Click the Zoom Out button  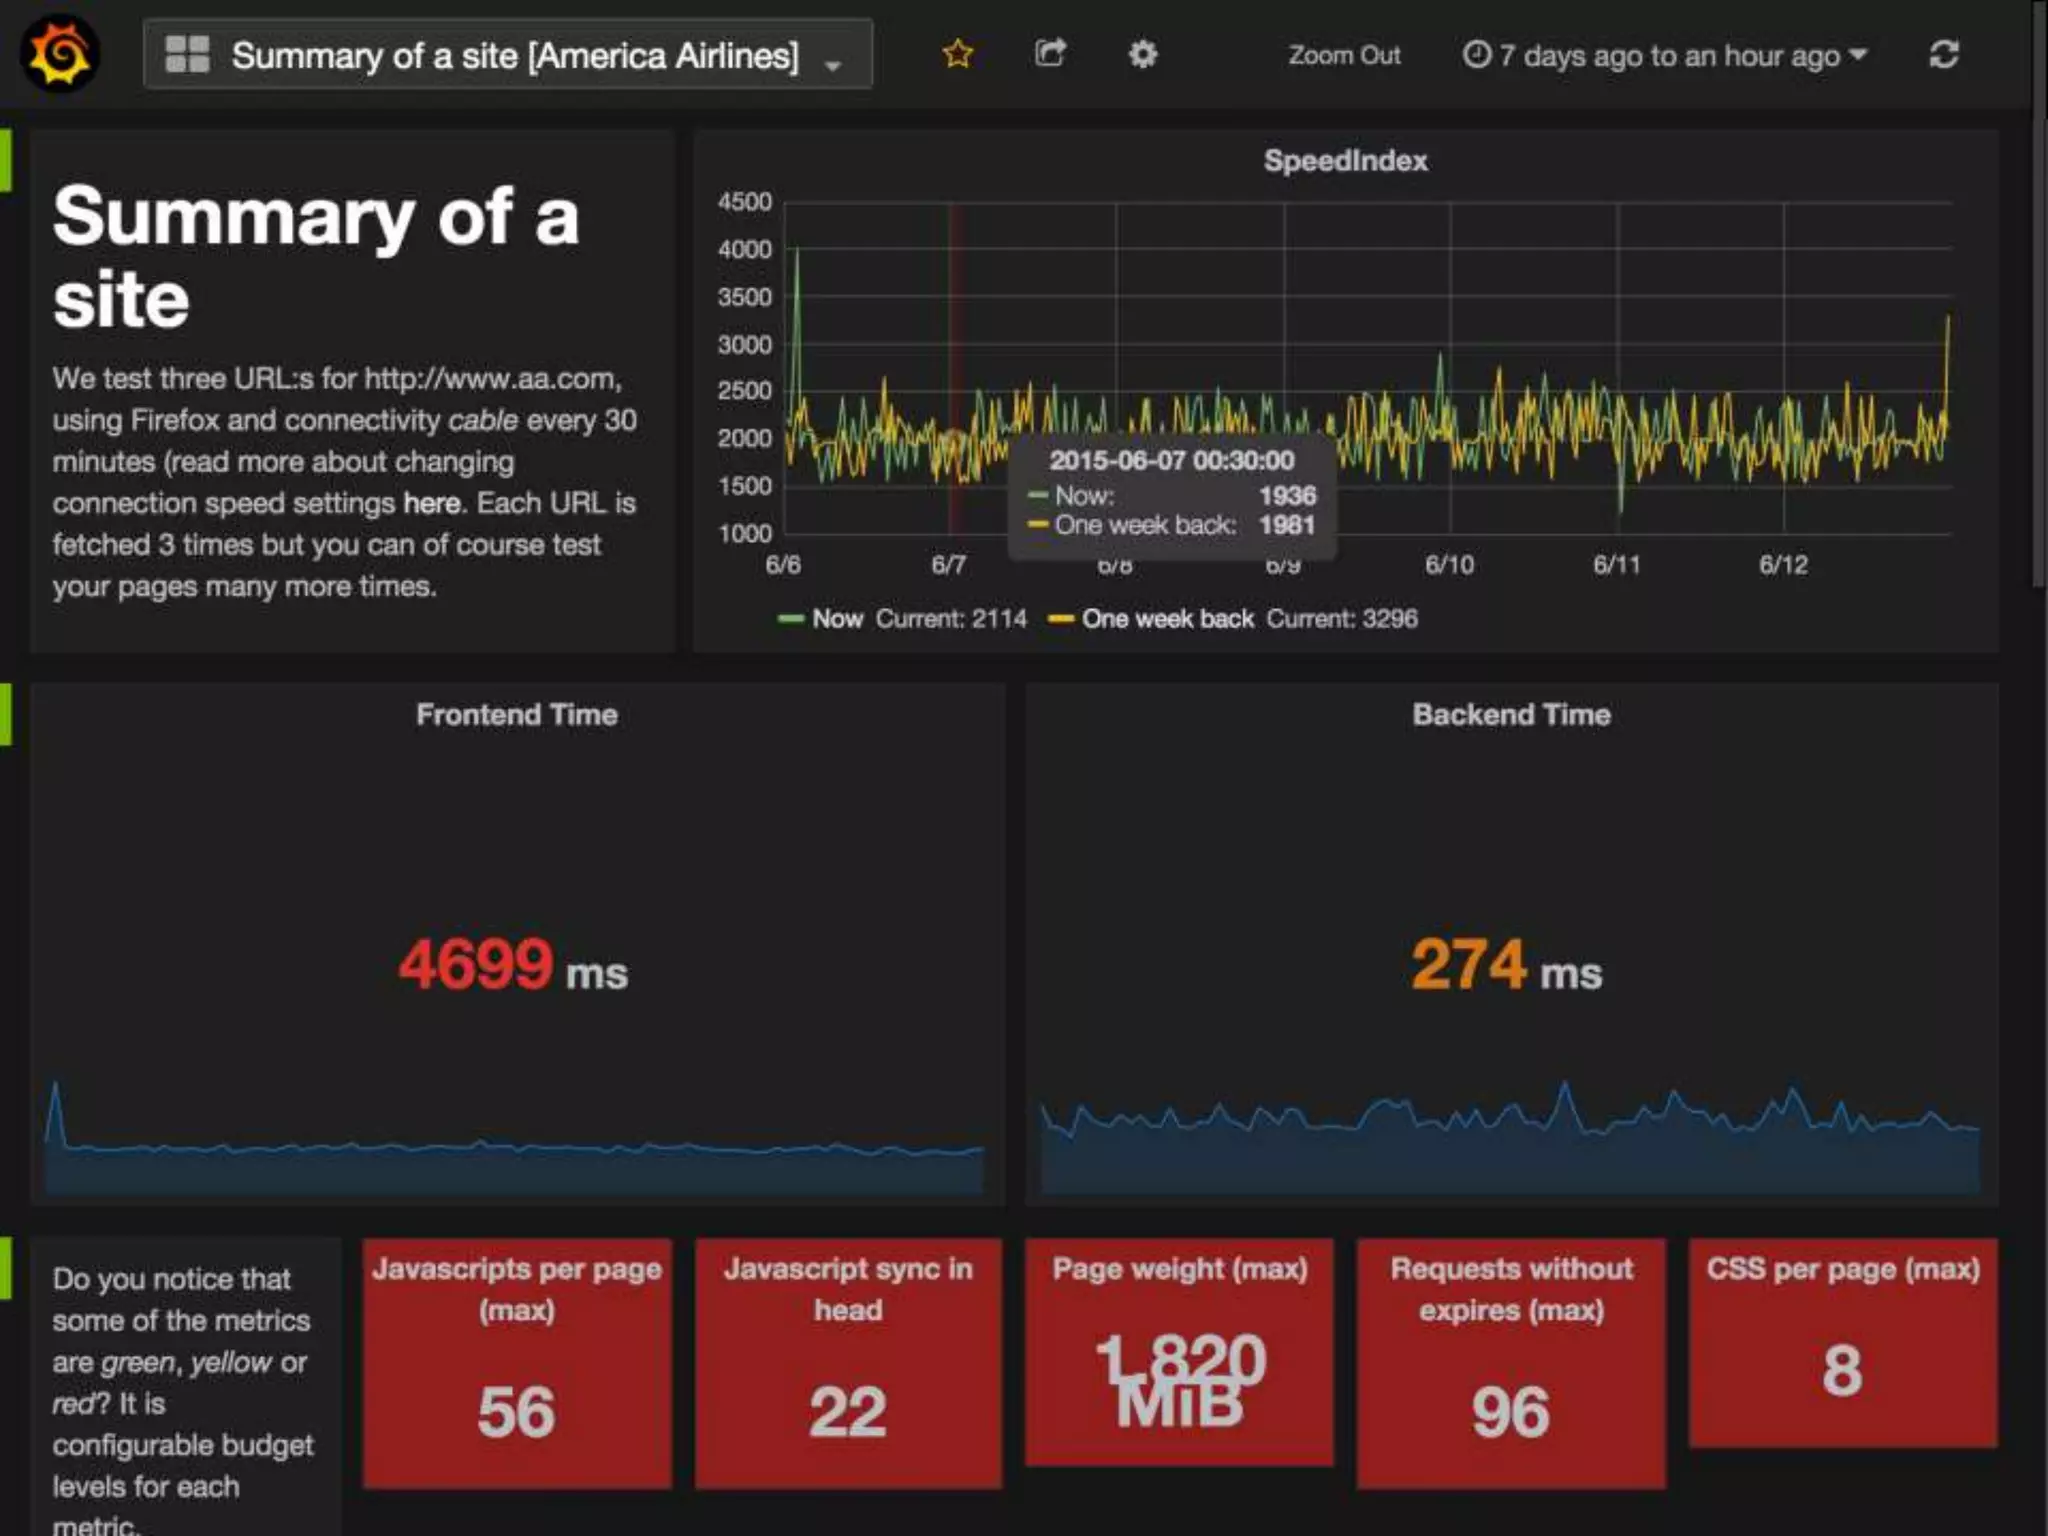coord(1343,56)
